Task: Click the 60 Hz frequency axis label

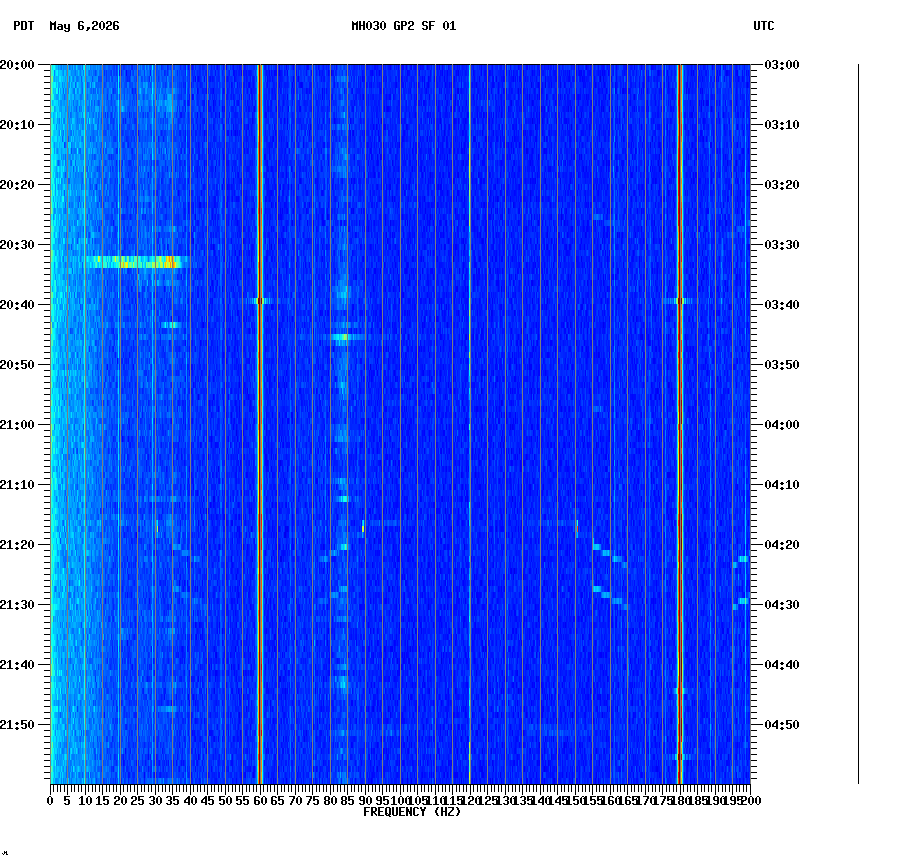Action: coord(260,800)
